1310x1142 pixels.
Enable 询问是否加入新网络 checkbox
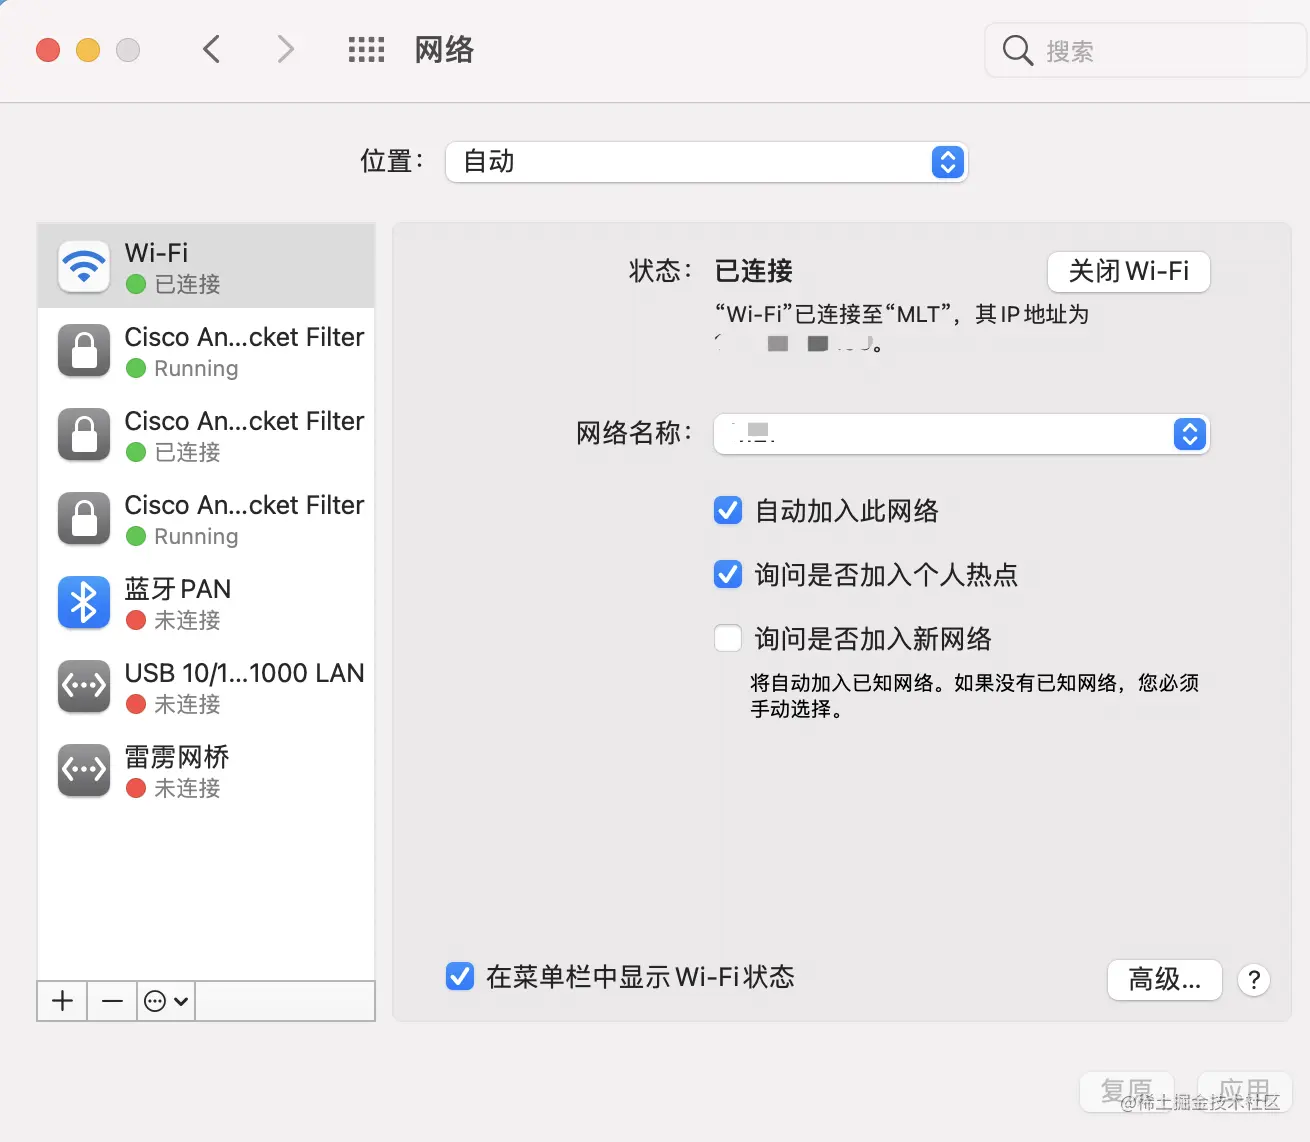pyautogui.click(x=728, y=638)
